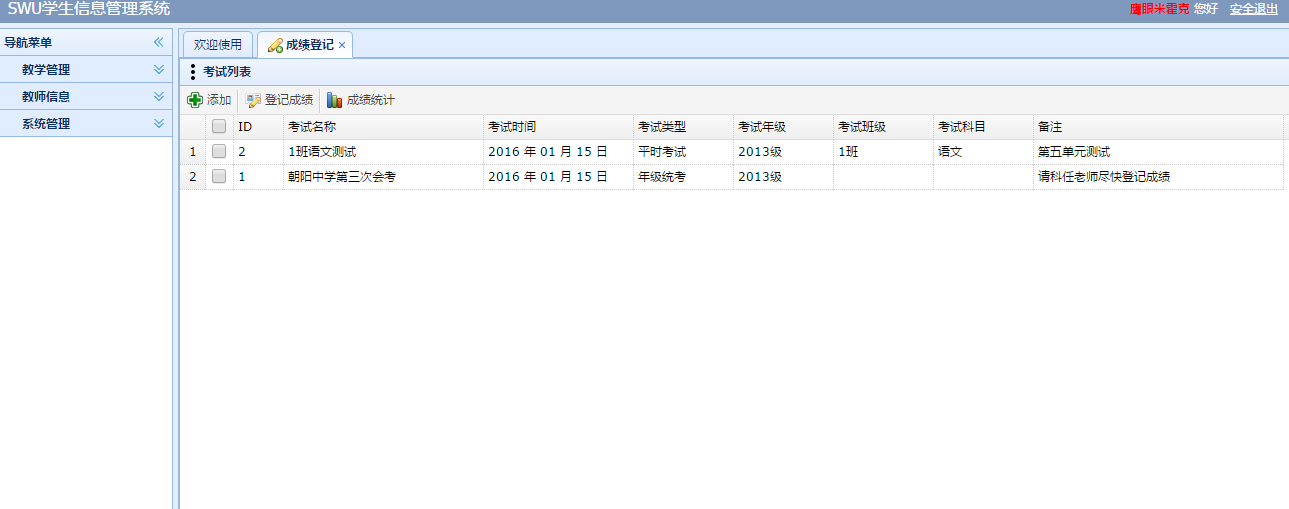Image resolution: width=1289 pixels, height=509 pixels.
Task: Click the 考试科目 column header
Action: coord(983,127)
